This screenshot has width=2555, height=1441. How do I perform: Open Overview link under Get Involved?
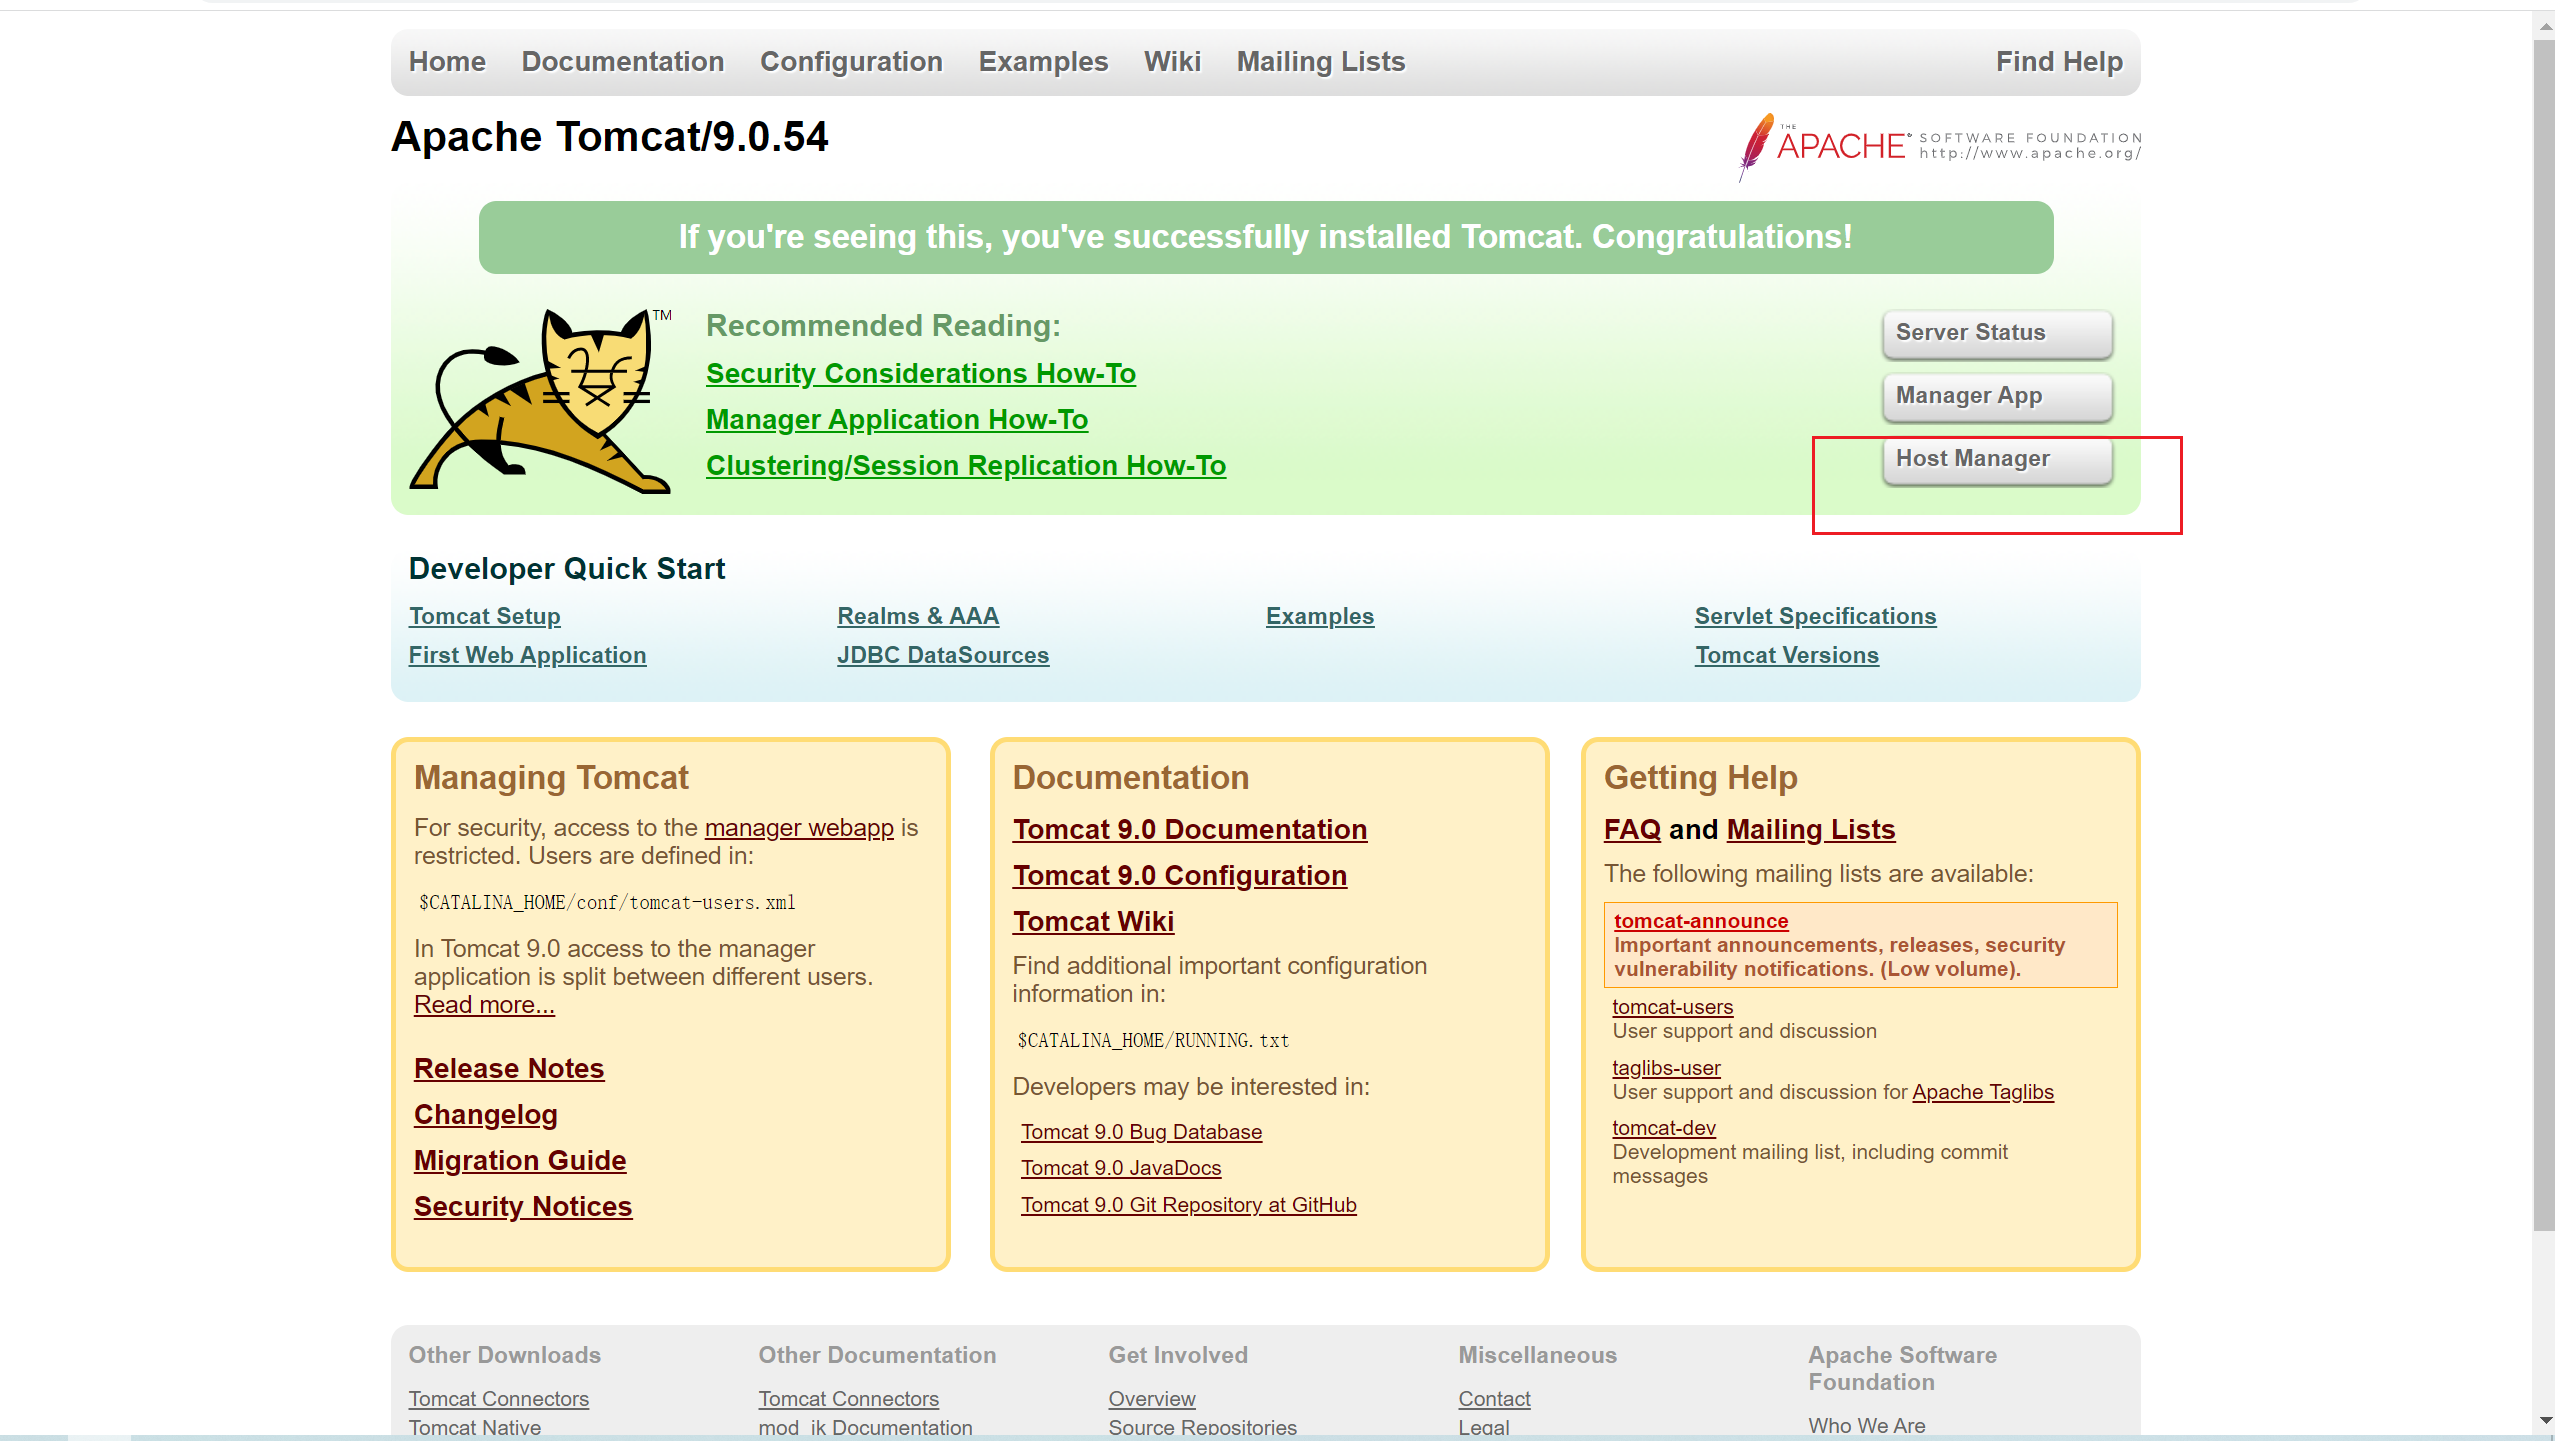click(1151, 1399)
